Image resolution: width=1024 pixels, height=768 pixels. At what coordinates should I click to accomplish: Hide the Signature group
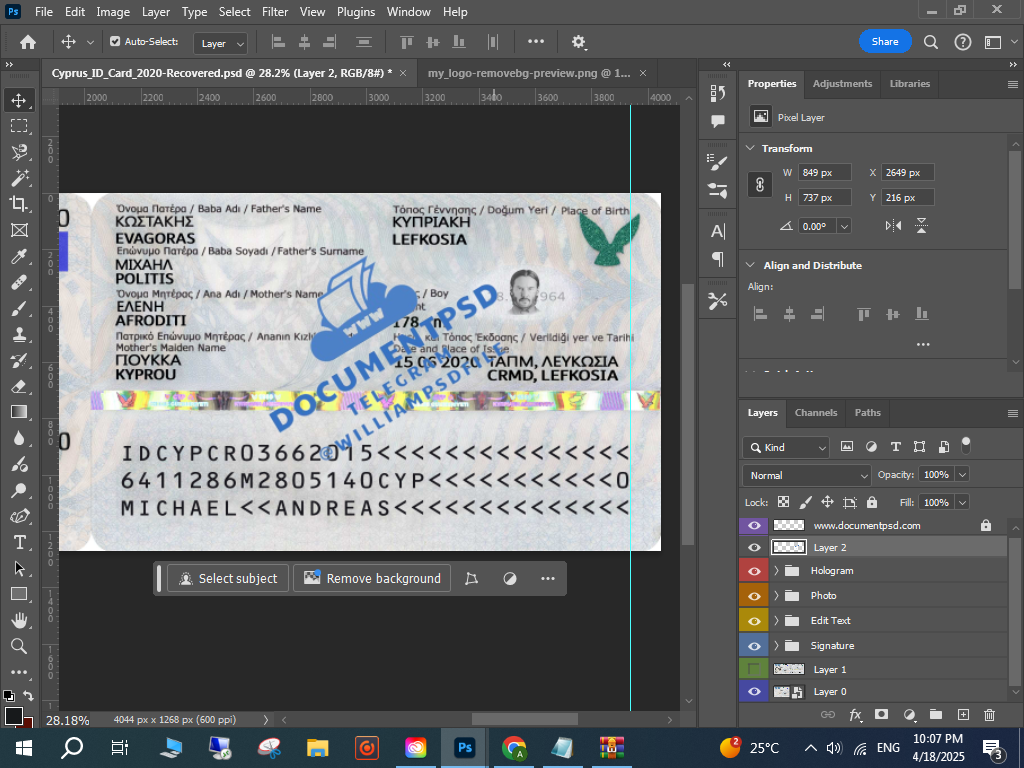click(x=754, y=645)
